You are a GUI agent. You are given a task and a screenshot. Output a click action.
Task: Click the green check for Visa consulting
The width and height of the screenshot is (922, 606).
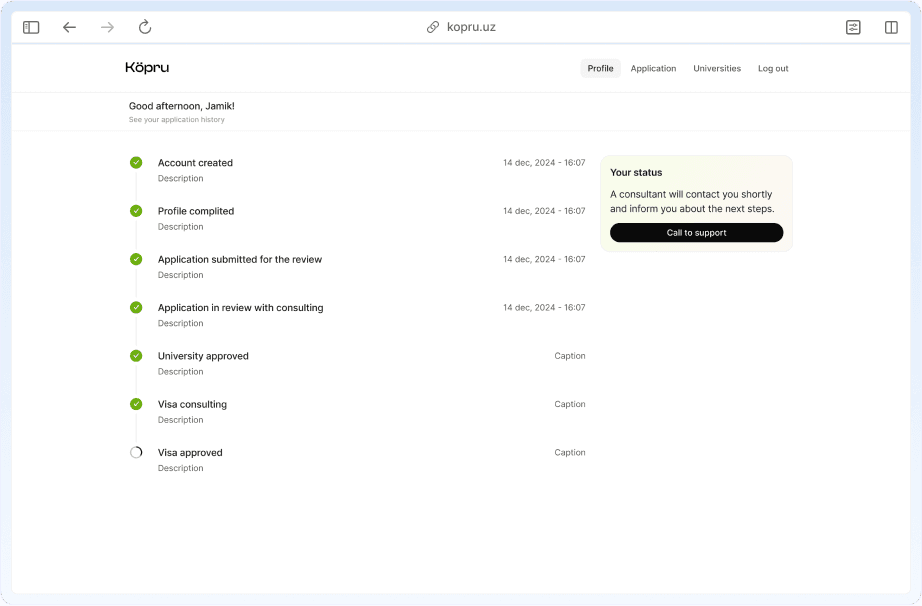[136, 404]
